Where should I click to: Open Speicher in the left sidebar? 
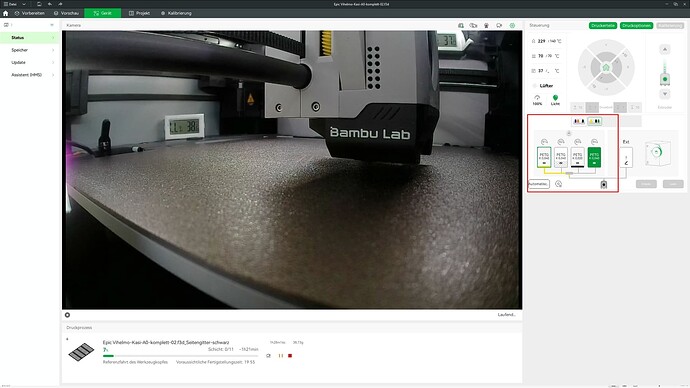29,50
